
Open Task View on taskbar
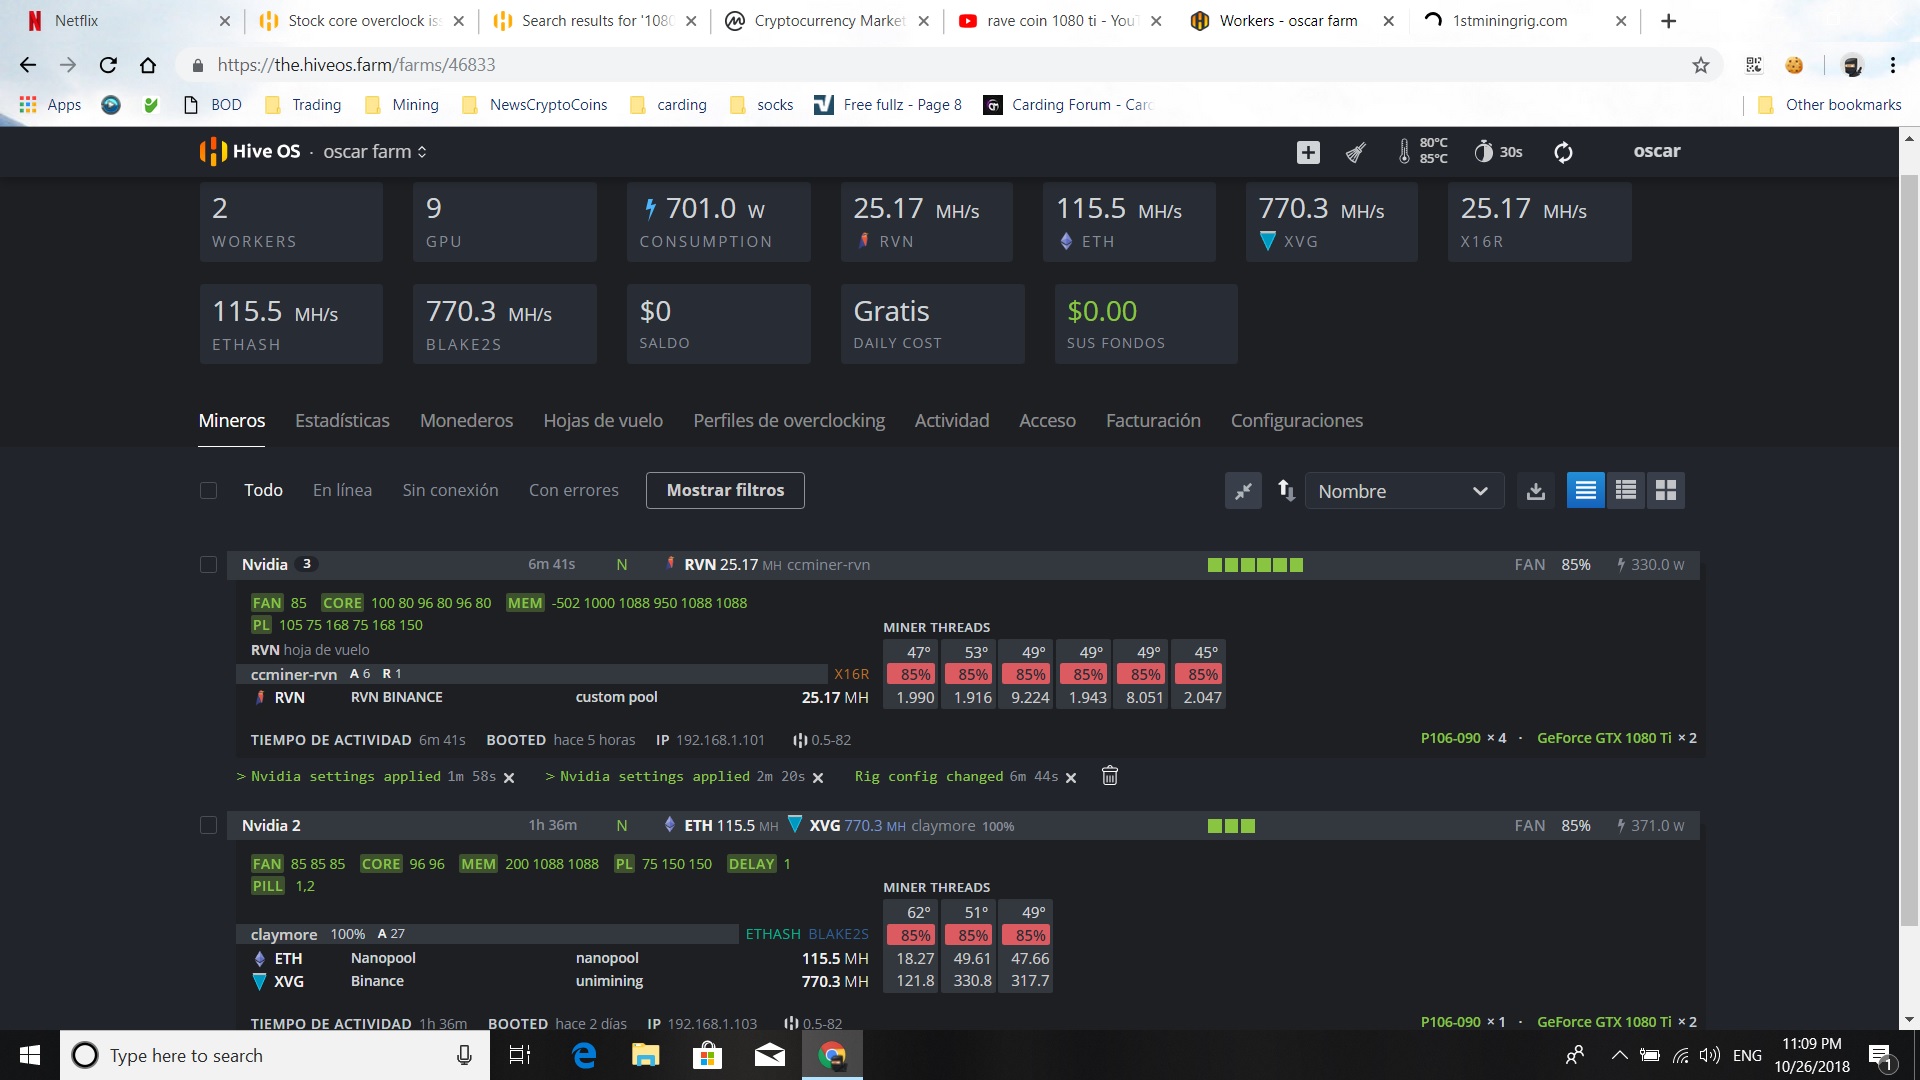[x=520, y=1055]
